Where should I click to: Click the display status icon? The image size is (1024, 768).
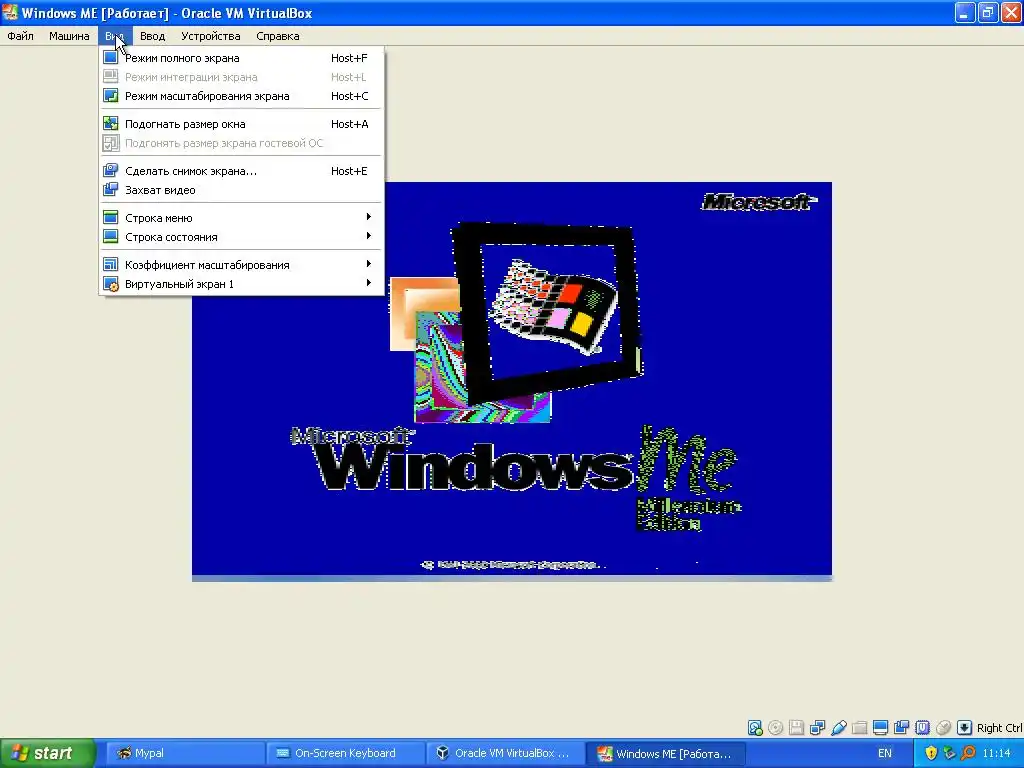coord(880,728)
